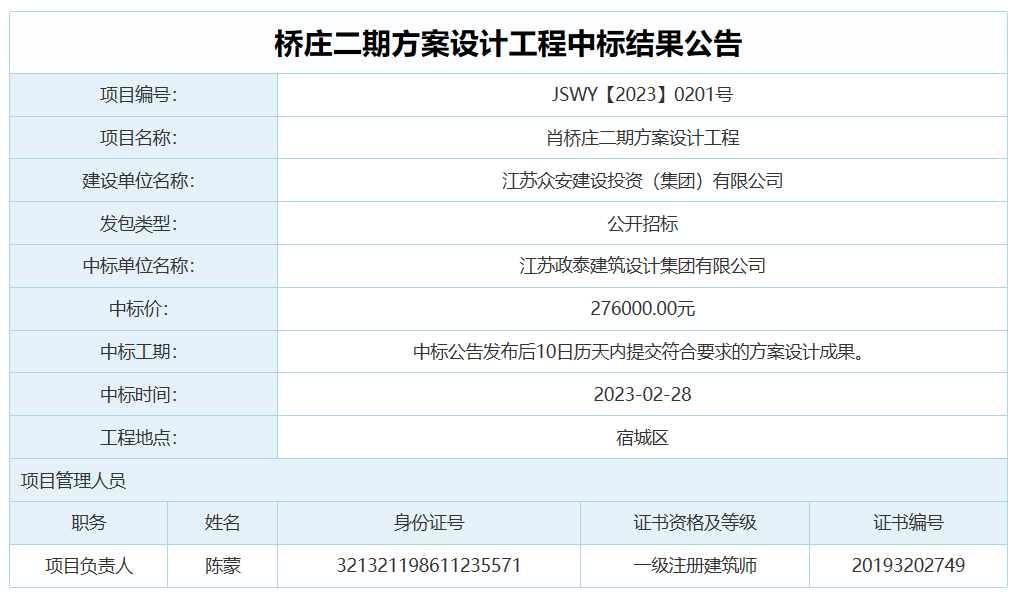
Task: Select the 发包类型 label
Action: (138, 224)
